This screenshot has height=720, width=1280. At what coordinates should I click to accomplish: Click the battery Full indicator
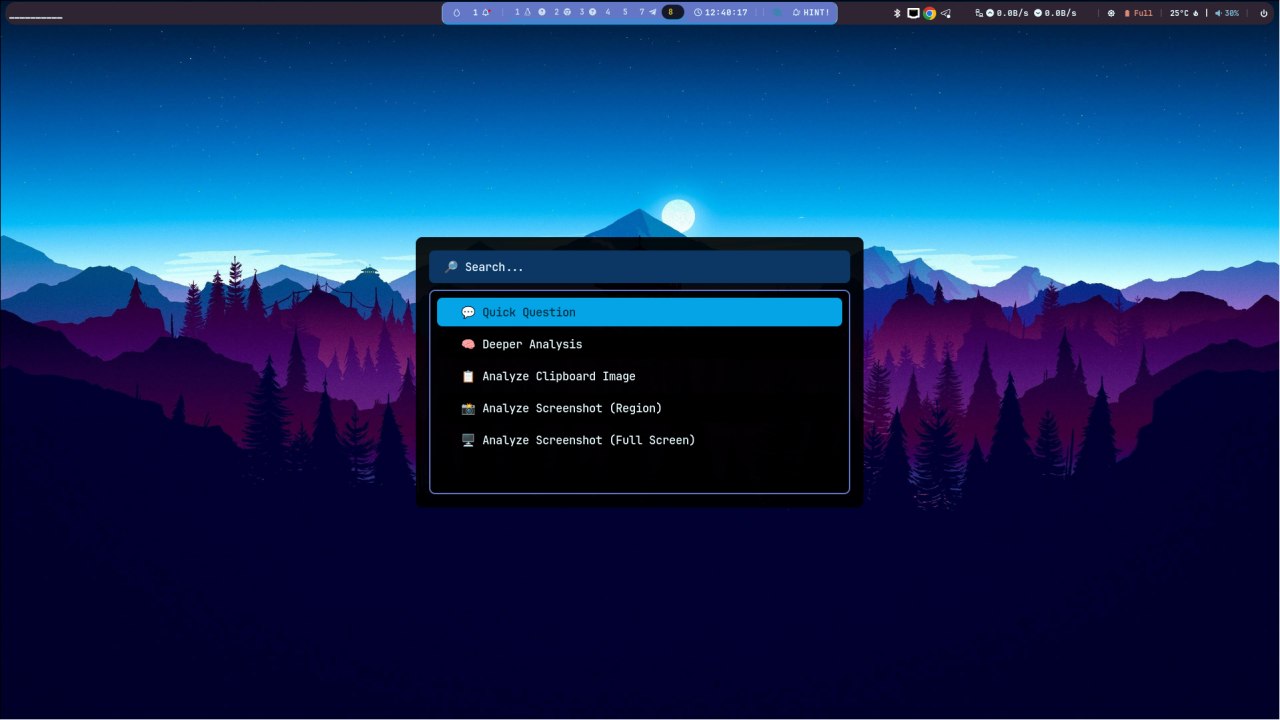[x=1137, y=13]
